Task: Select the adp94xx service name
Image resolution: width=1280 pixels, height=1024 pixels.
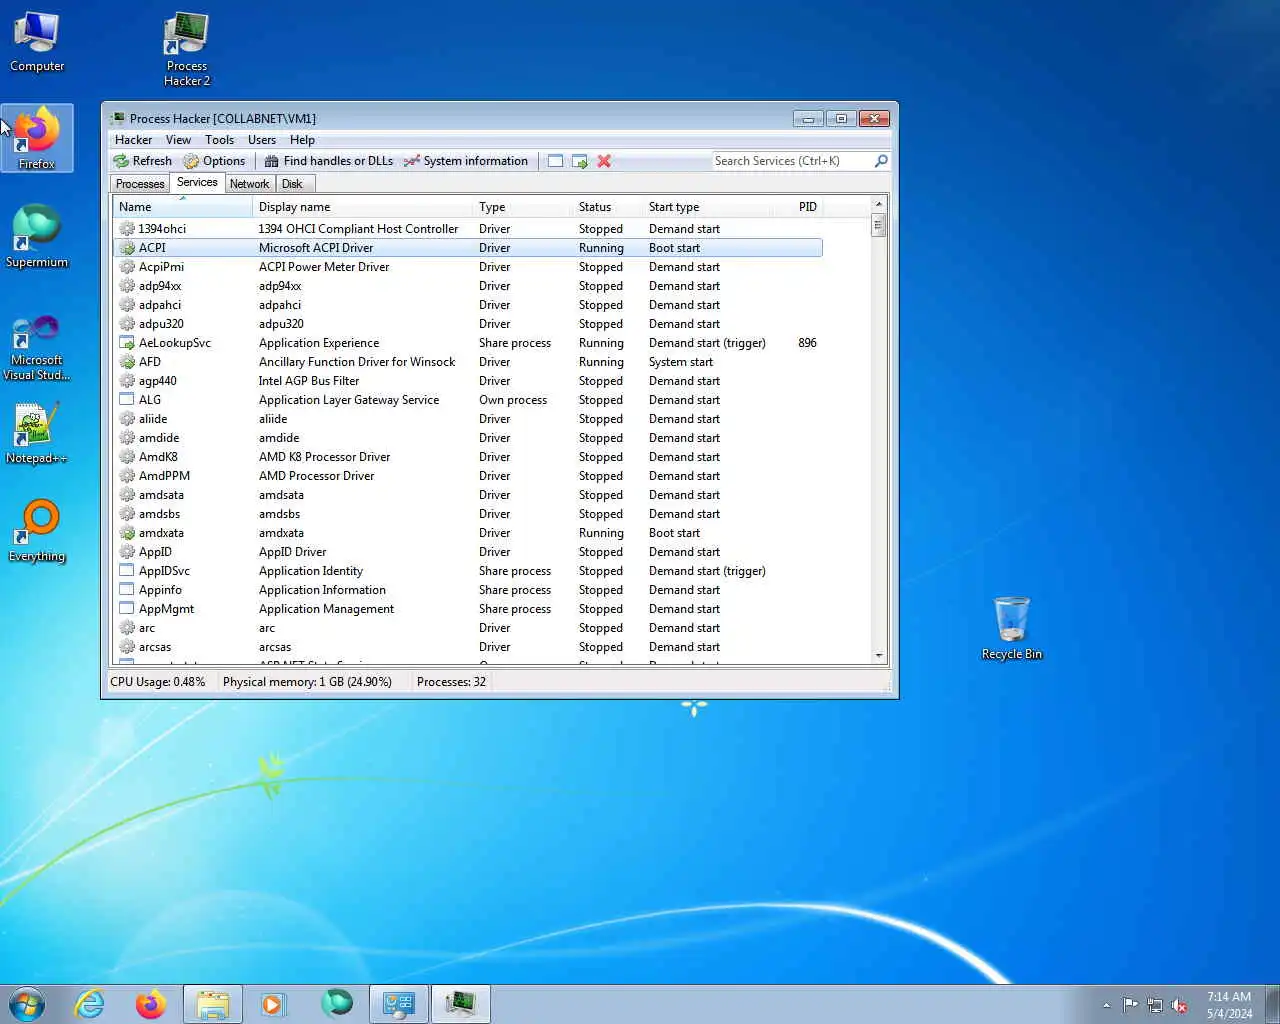Action: click(160, 286)
